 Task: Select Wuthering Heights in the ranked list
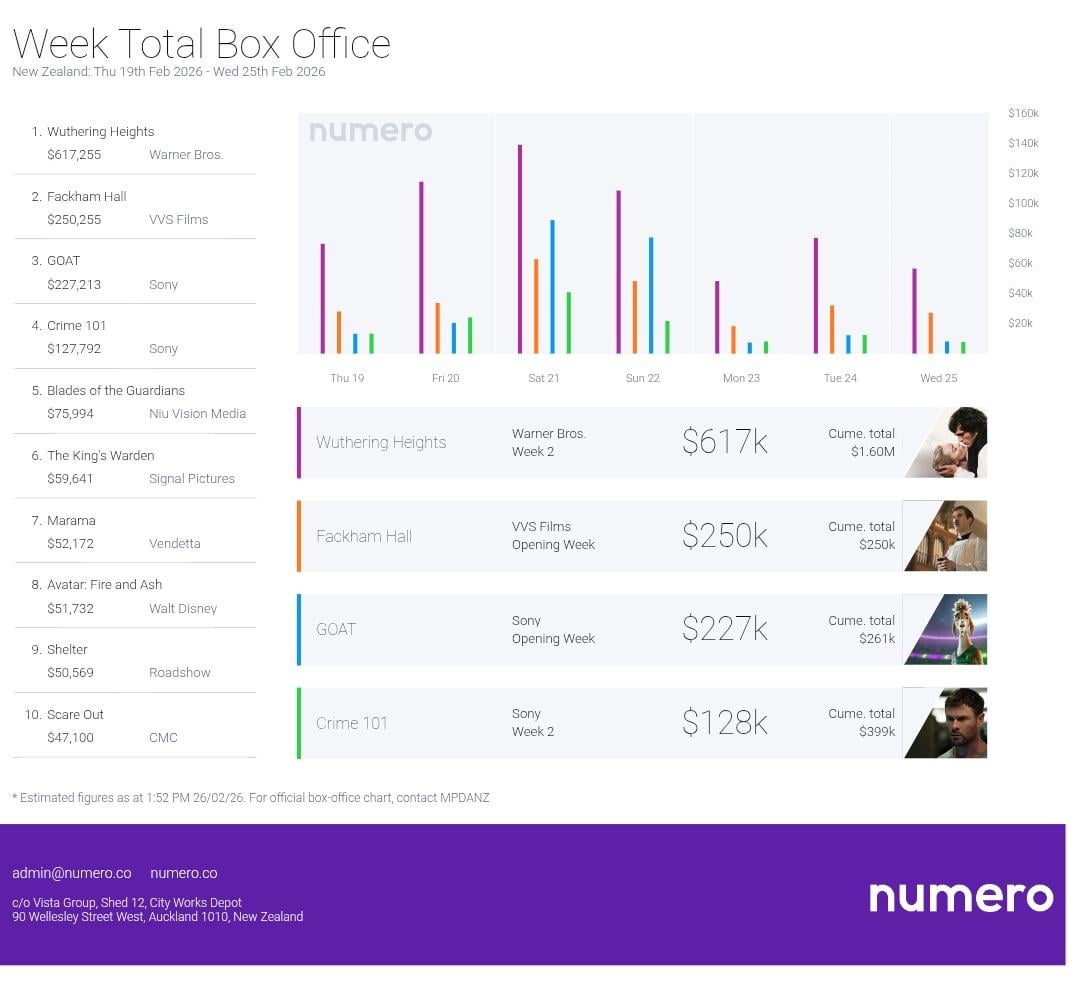(x=100, y=132)
